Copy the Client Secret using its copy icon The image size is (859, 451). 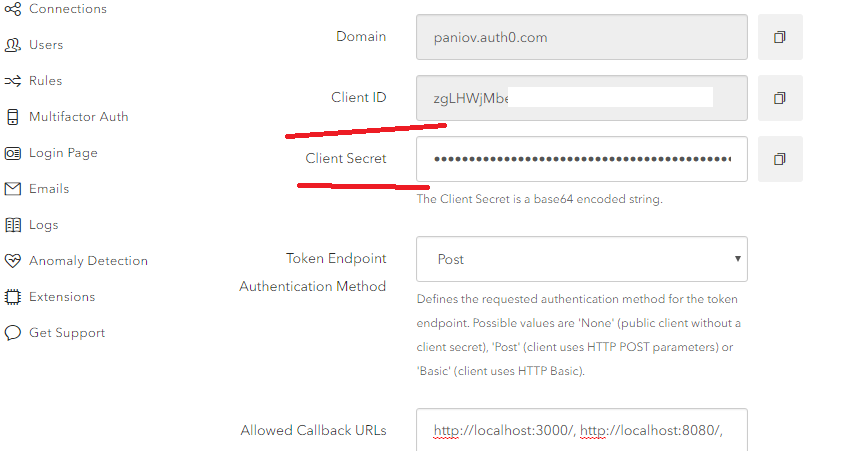pos(780,159)
